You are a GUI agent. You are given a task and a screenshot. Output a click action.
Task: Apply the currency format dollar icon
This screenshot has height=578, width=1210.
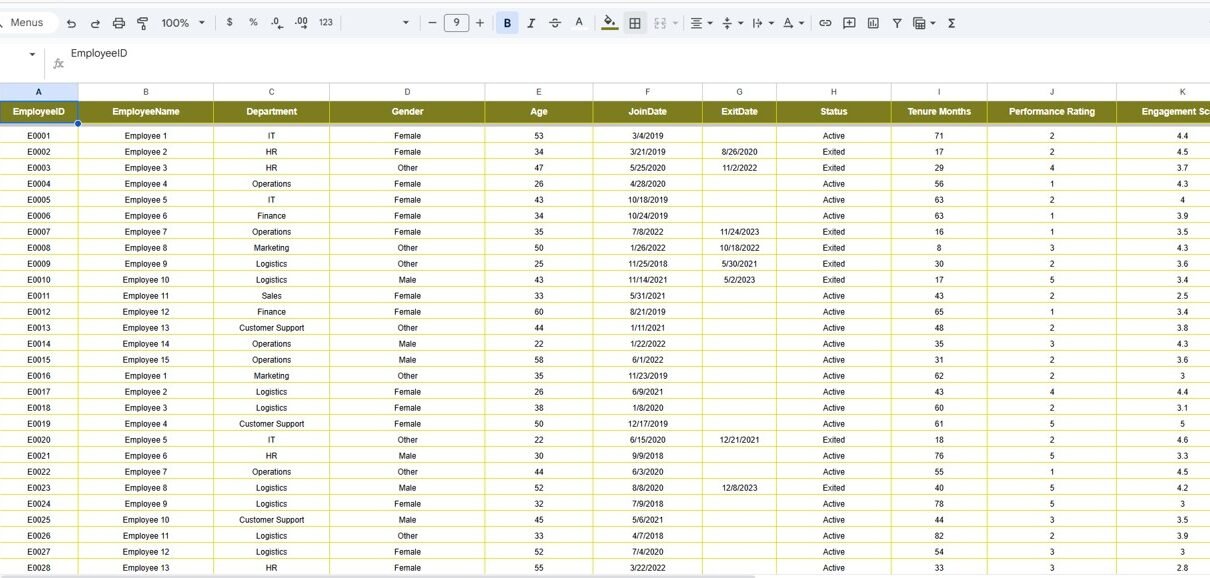230,23
